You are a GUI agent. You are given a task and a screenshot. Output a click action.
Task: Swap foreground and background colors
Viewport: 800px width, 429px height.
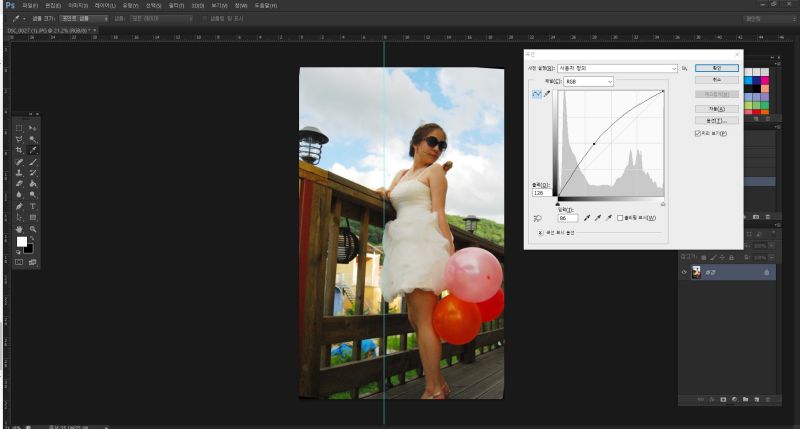pyautogui.click(x=32, y=238)
